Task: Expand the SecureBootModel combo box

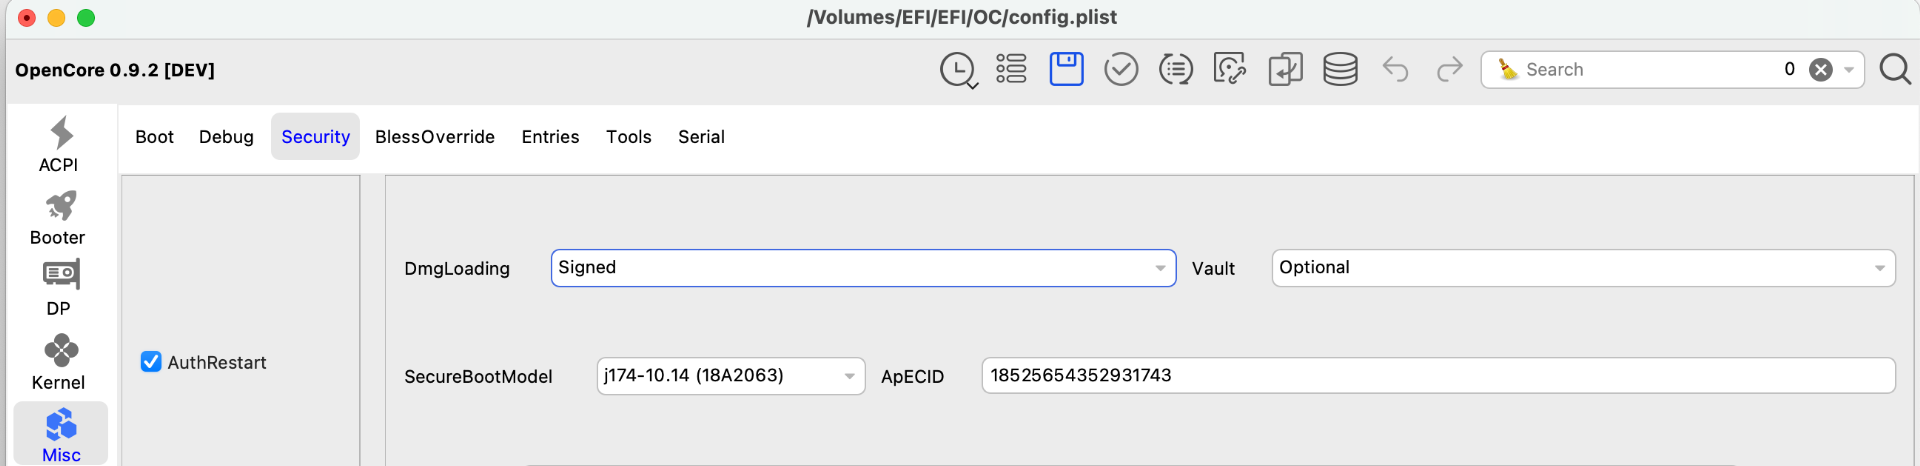Action: [x=849, y=376]
